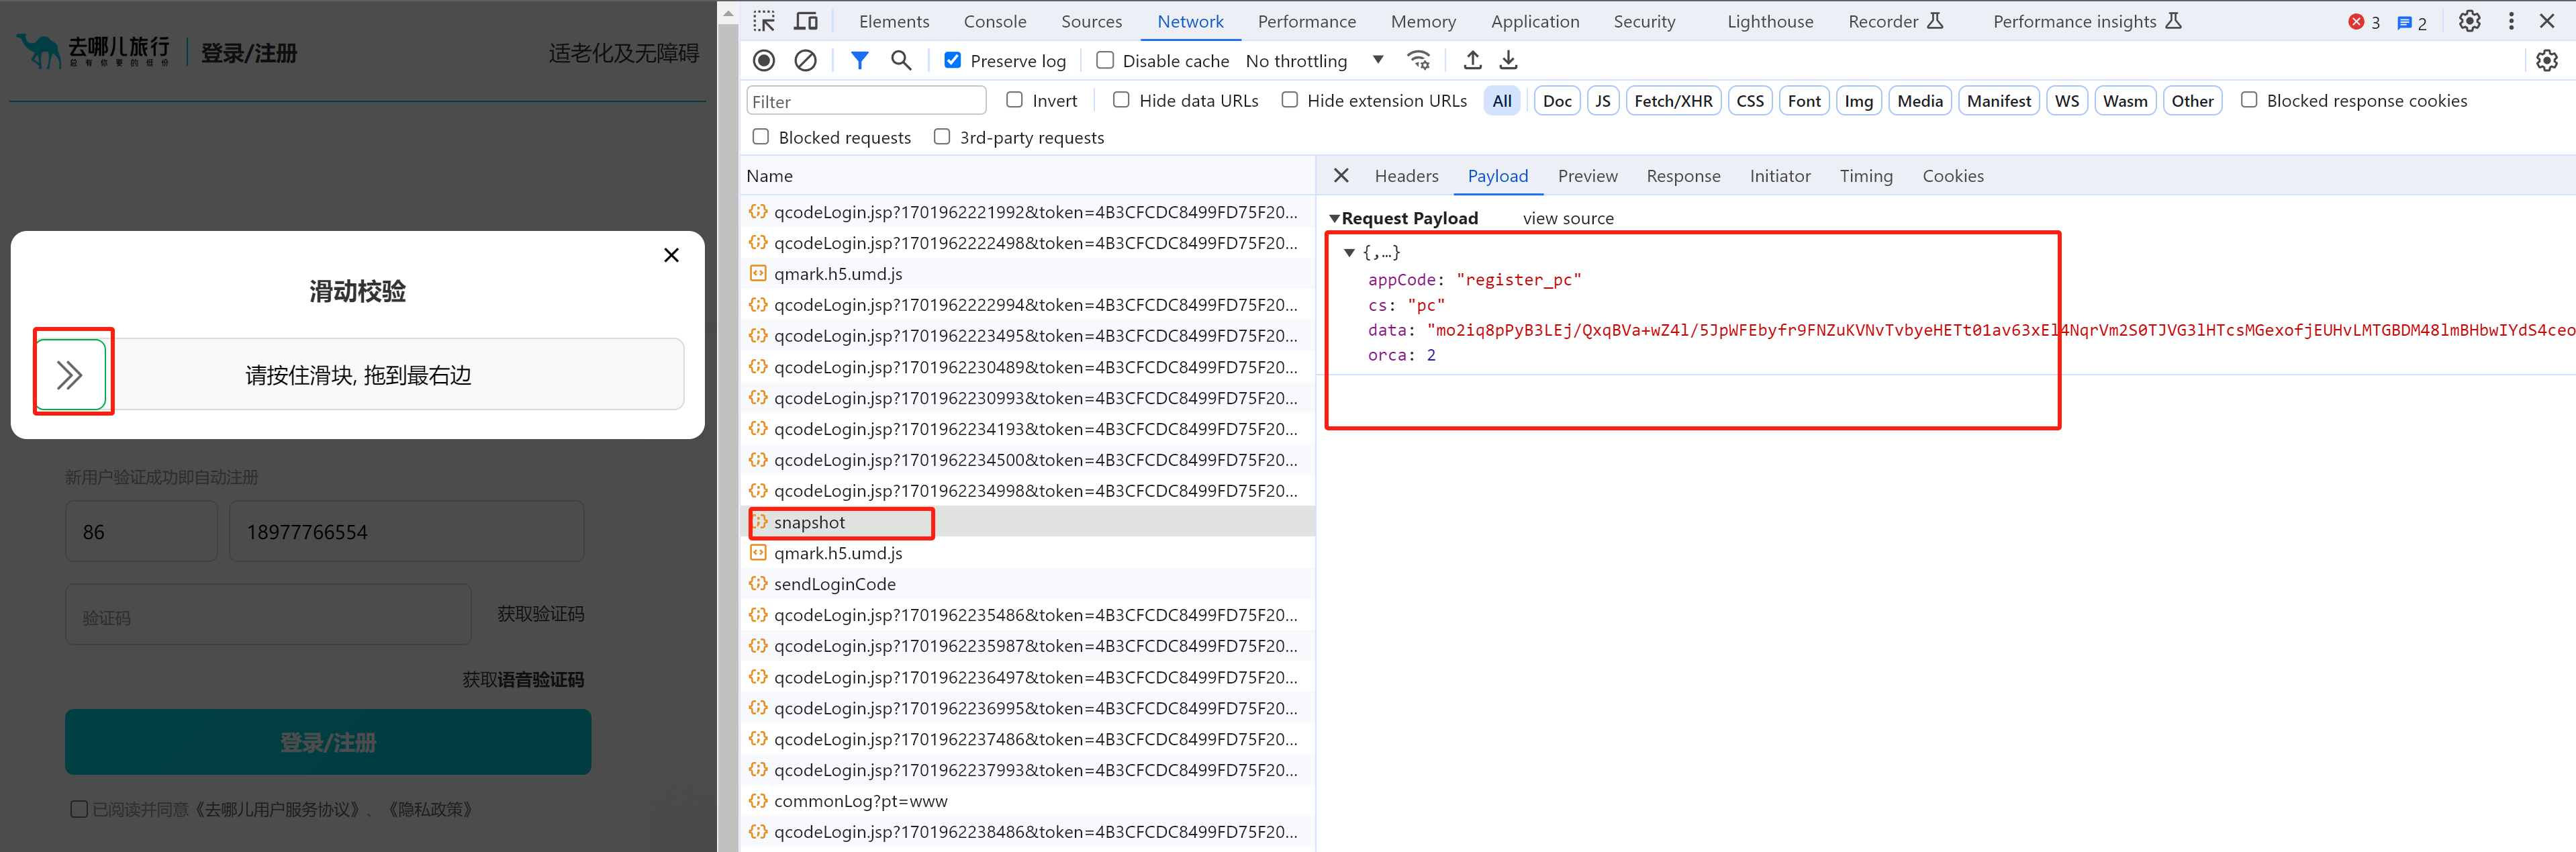This screenshot has width=2576, height=852.
Task: Enable Disable cache checkbox
Action: click(1105, 60)
